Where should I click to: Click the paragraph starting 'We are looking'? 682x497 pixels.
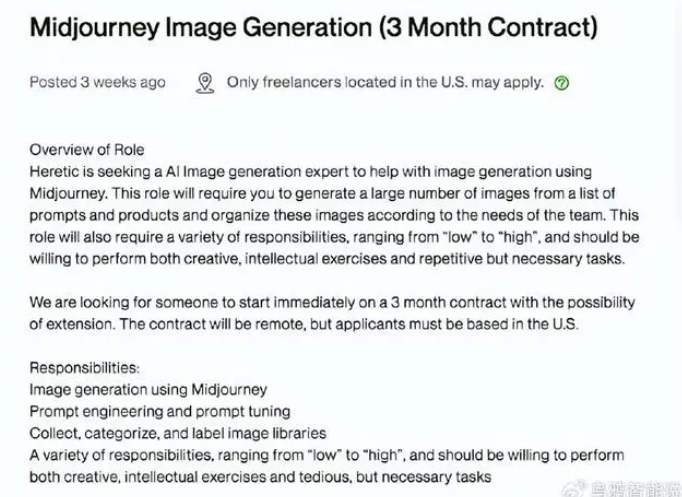click(x=332, y=313)
